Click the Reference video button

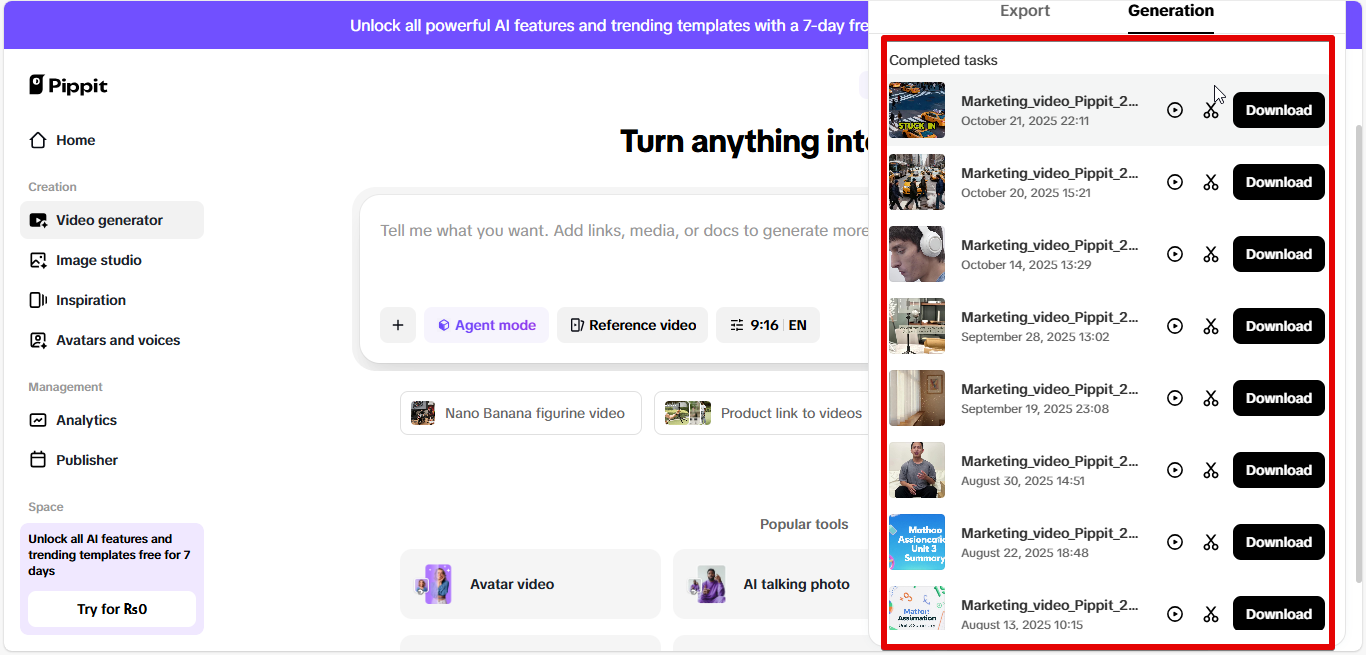(x=632, y=325)
